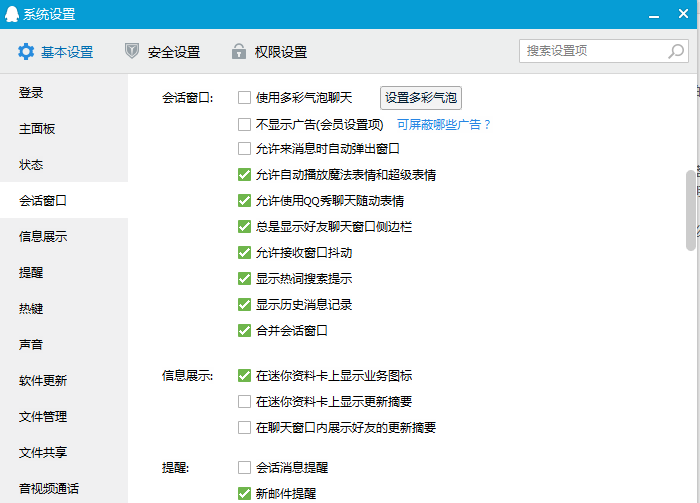This screenshot has height=503, width=700.
Task: Open the 可屏蔽哪些广告？ link
Action: pos(443,125)
